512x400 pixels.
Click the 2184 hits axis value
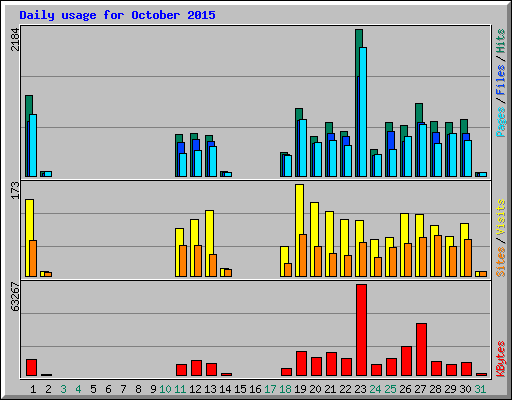[15, 39]
